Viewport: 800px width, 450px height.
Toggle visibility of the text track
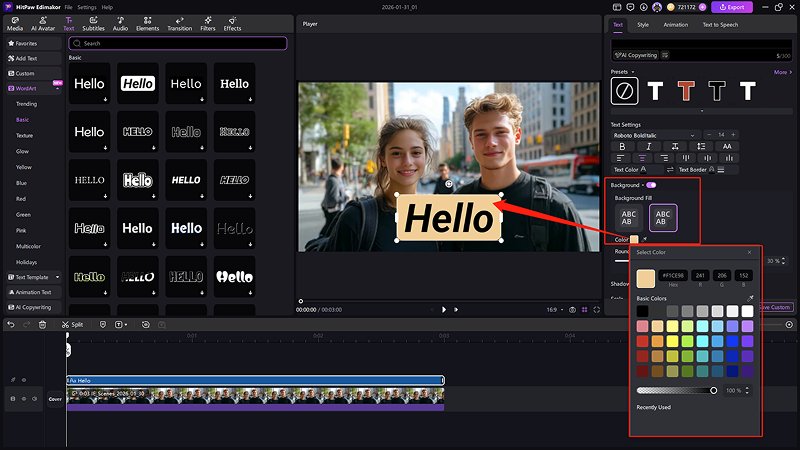23,380
